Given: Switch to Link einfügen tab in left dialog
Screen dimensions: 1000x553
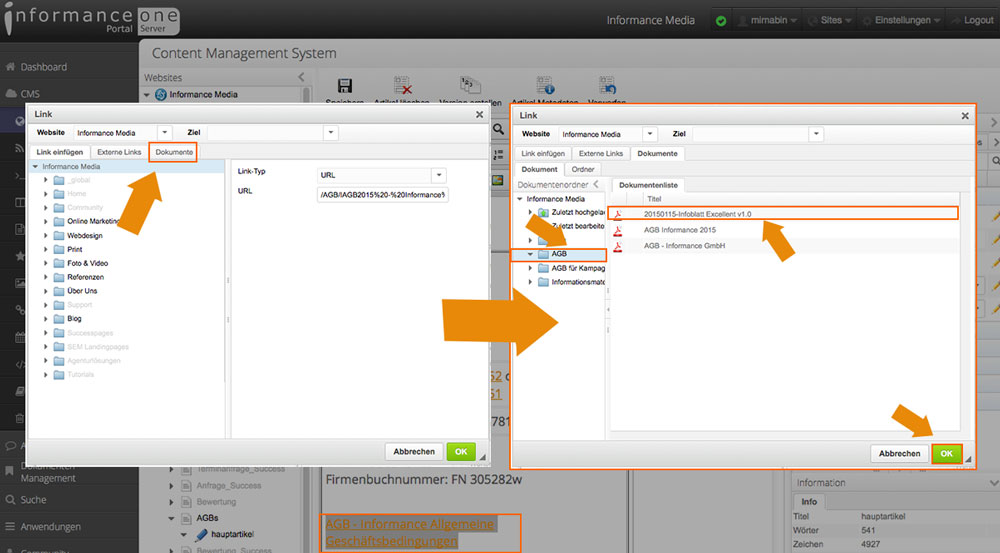Looking at the screenshot, I should [60, 152].
